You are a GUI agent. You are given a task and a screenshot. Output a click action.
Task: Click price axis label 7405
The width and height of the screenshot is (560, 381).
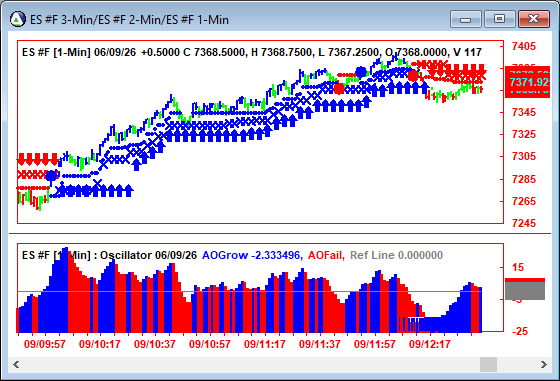click(524, 46)
